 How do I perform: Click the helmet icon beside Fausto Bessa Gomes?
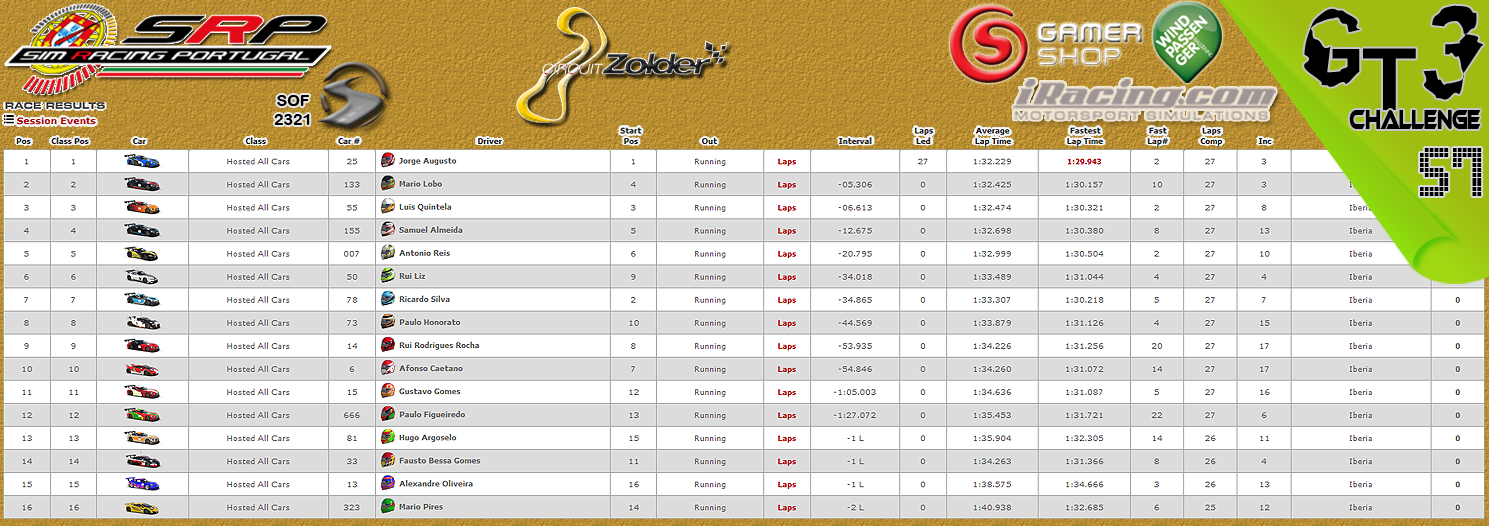[388, 461]
